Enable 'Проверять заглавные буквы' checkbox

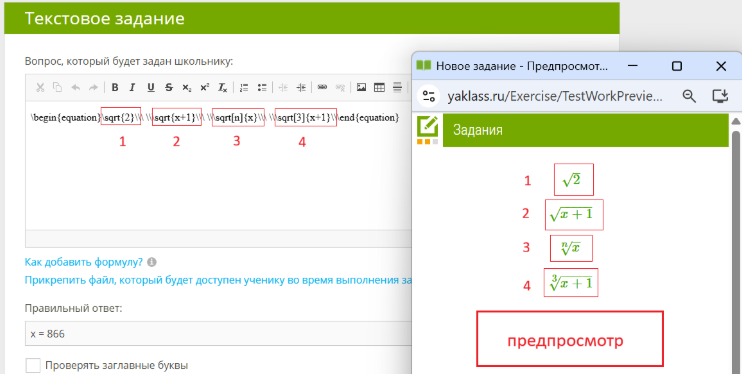click(33, 365)
